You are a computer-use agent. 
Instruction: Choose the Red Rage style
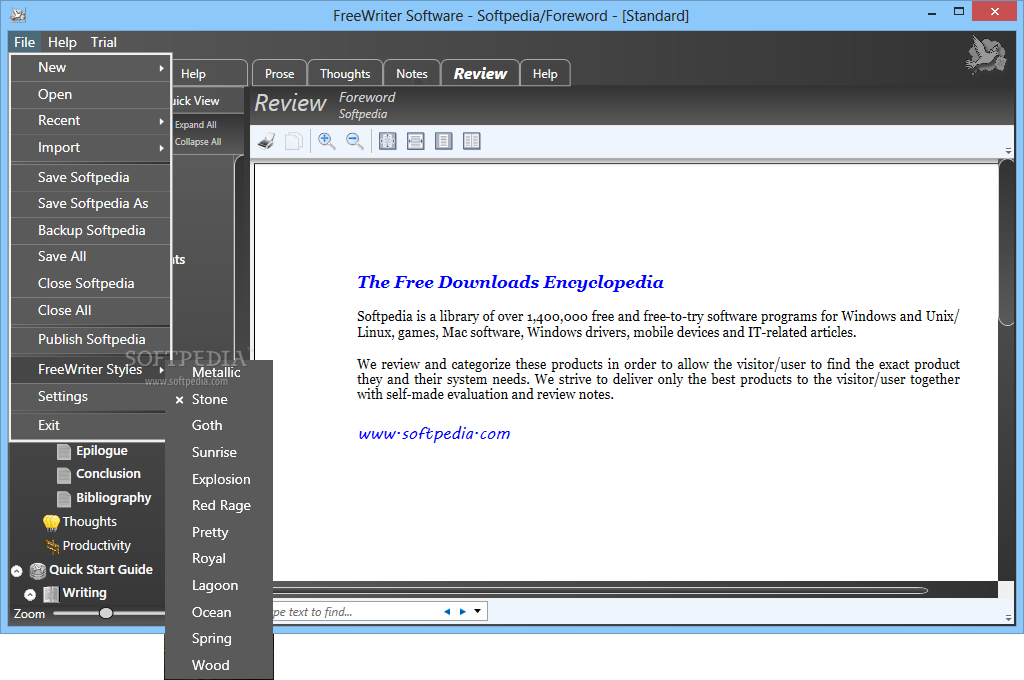pyautogui.click(x=219, y=505)
